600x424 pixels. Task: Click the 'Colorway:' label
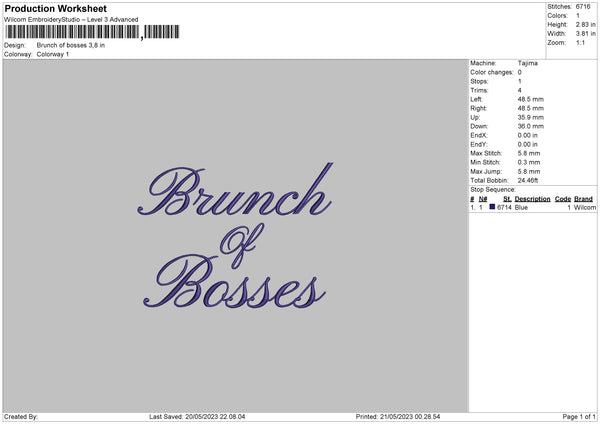(x=18, y=54)
